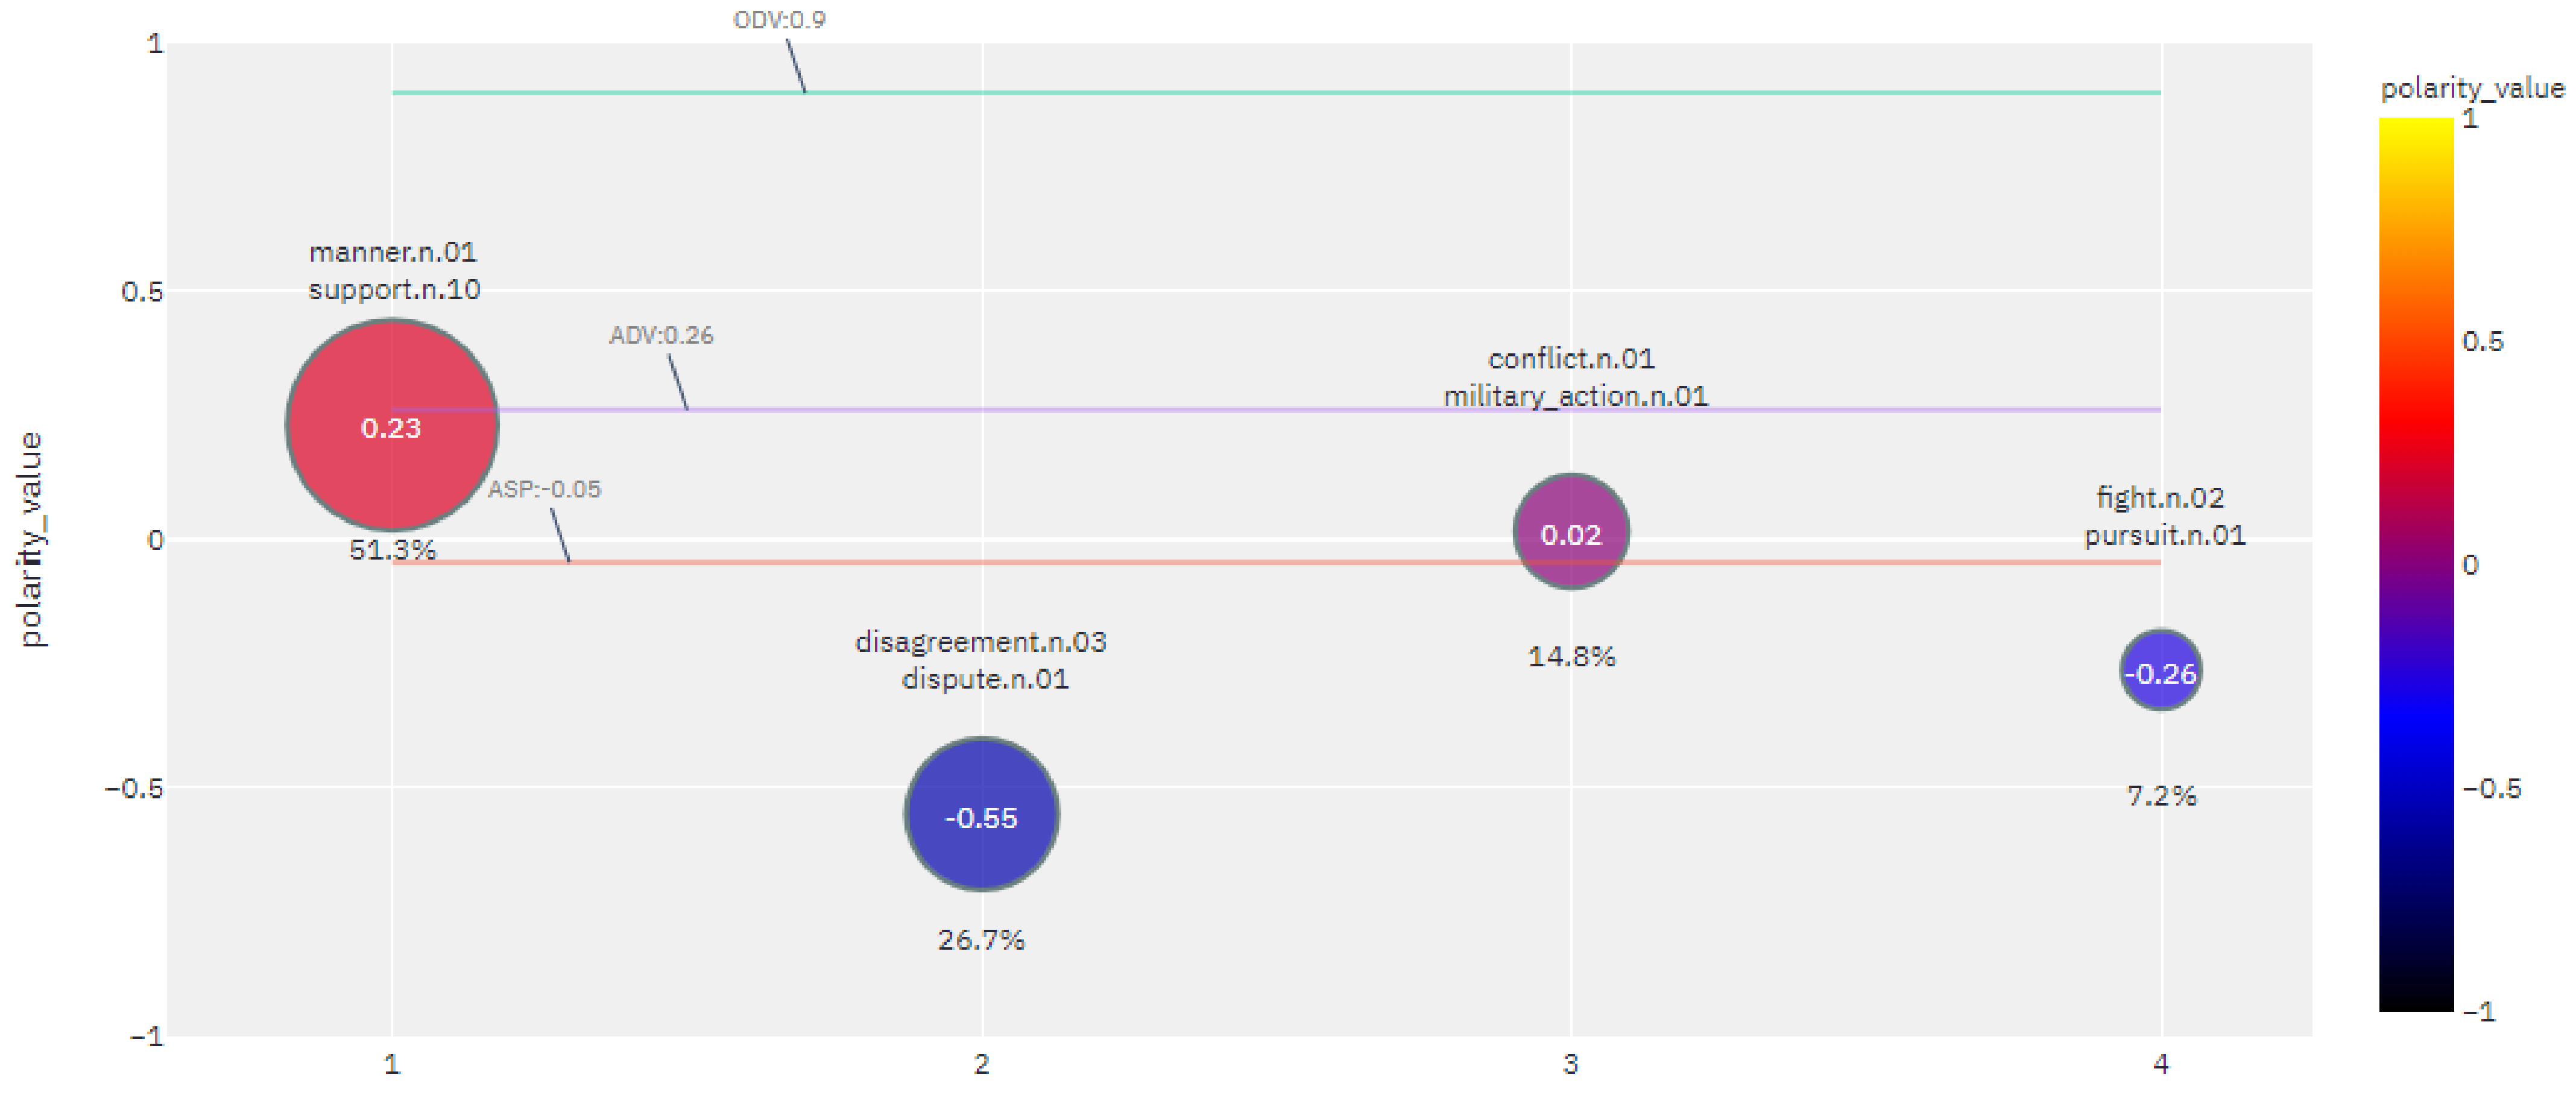
Task: Click the 14.8% percentage label
Action: 1571,657
